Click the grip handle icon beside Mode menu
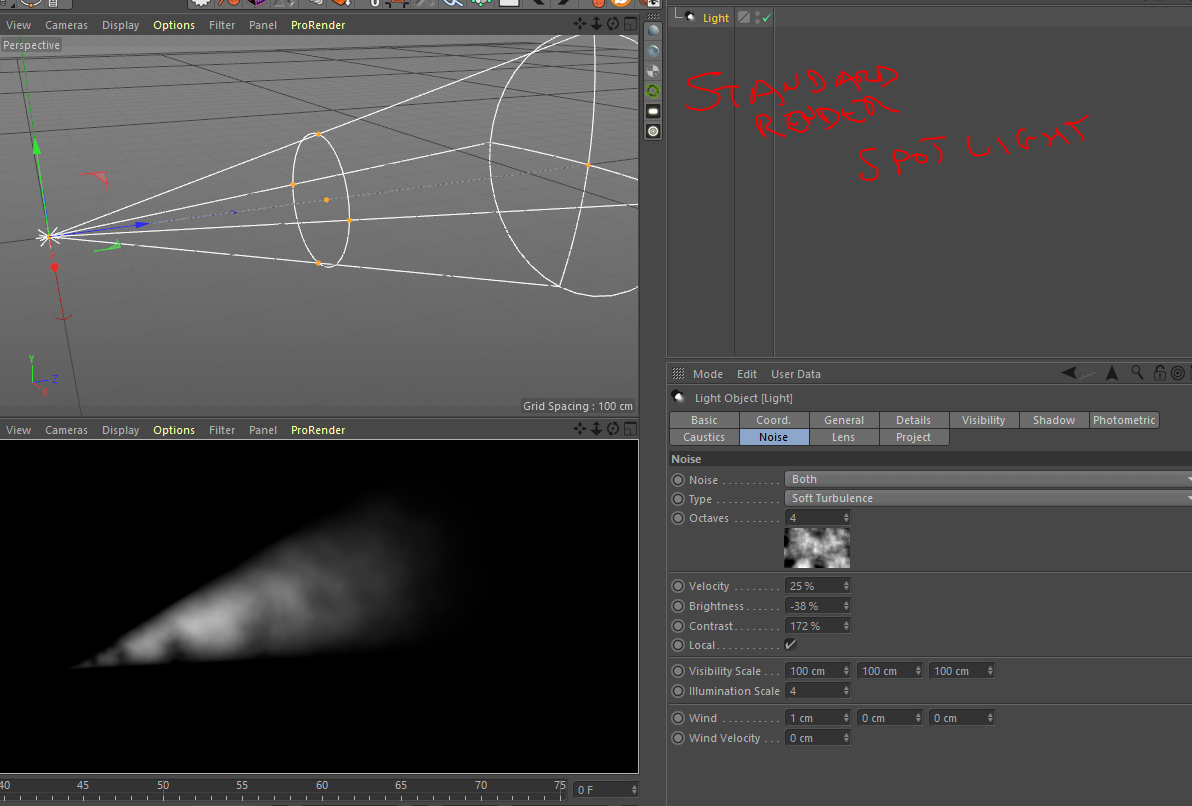1192x806 pixels. point(678,373)
